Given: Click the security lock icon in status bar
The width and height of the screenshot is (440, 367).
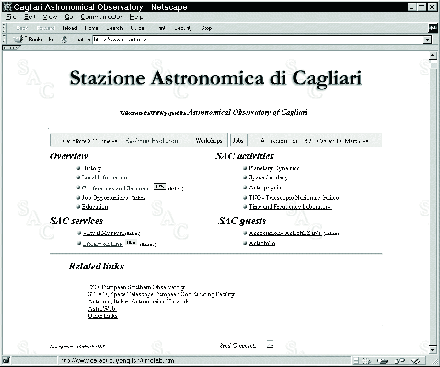Looking at the screenshot, I should (6, 360).
